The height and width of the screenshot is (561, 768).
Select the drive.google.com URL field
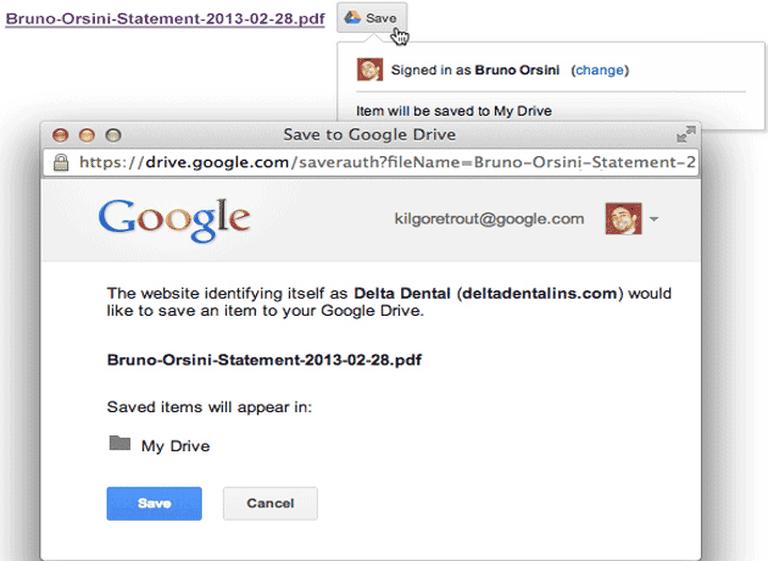point(371,162)
